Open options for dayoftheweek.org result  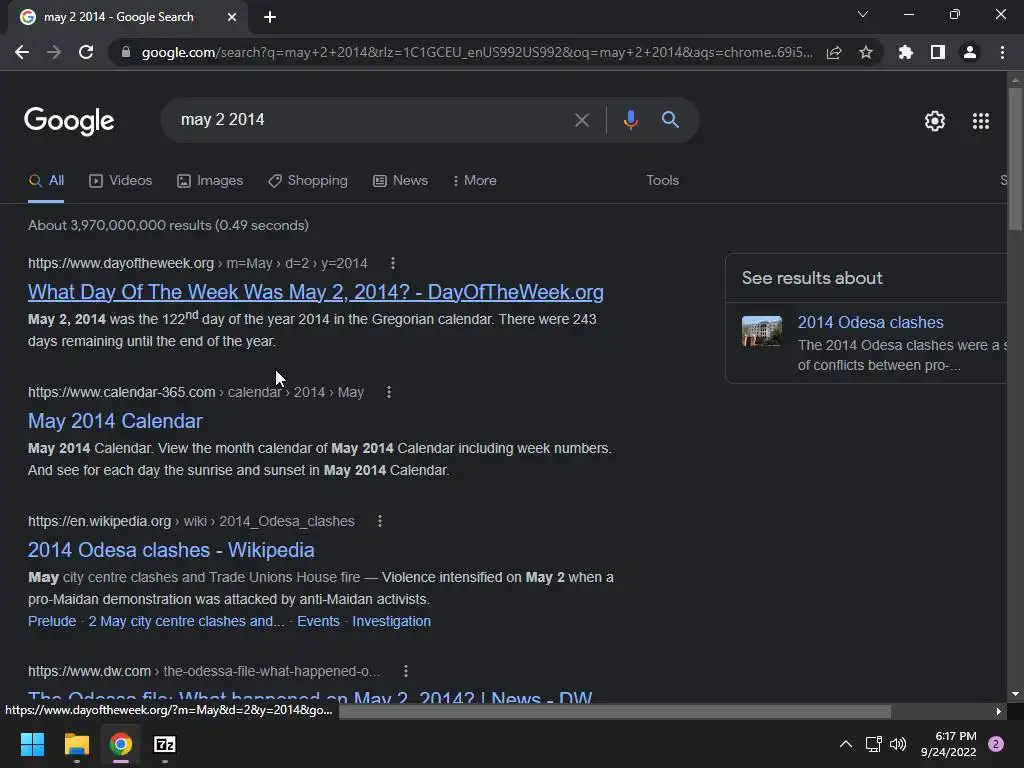pyautogui.click(x=392, y=263)
